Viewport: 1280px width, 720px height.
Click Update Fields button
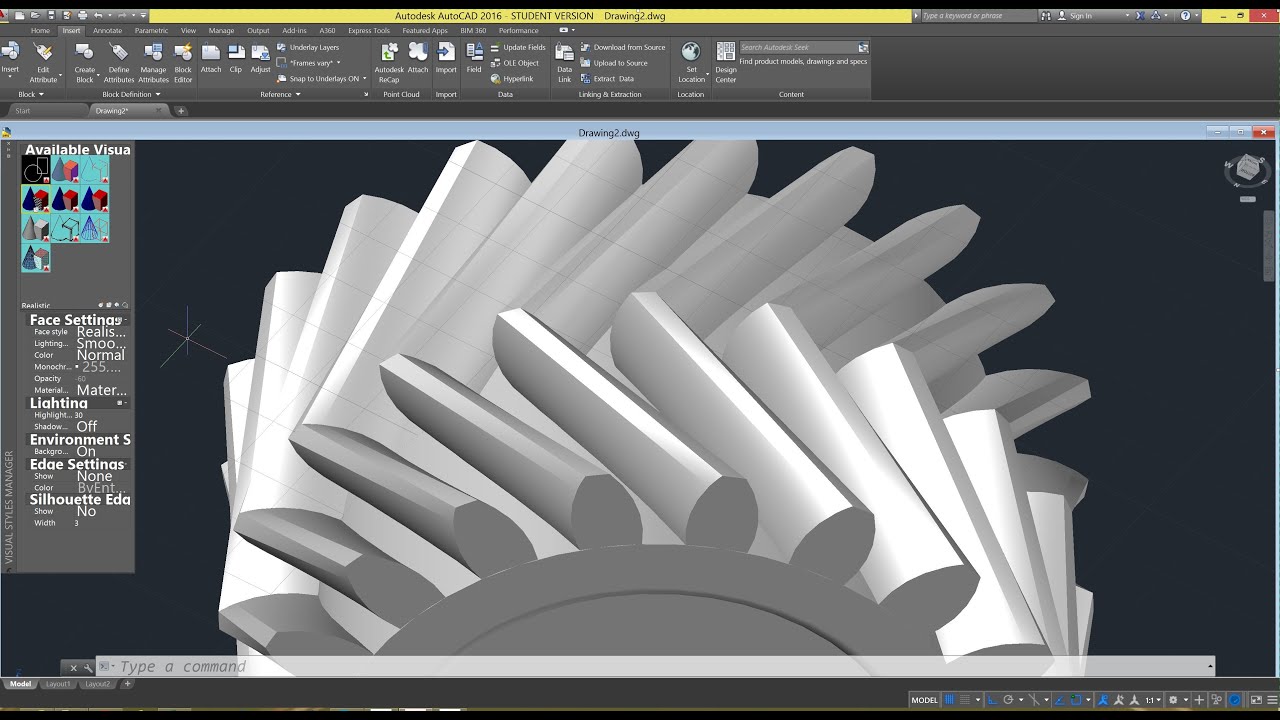click(x=518, y=47)
